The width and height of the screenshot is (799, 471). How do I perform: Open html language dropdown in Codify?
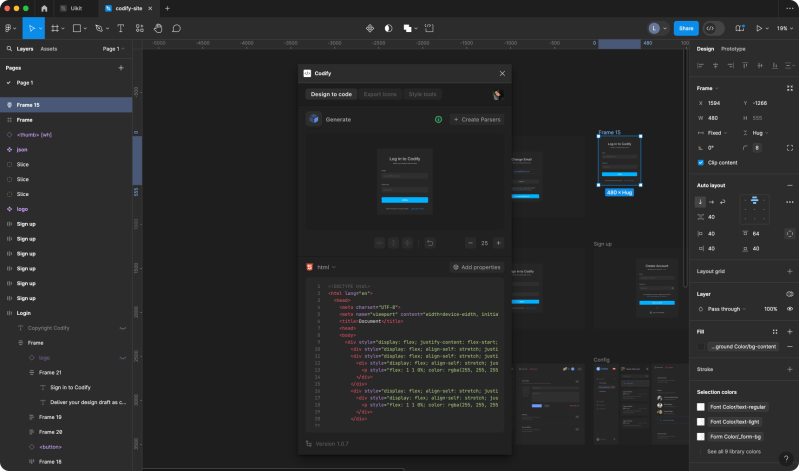point(326,267)
